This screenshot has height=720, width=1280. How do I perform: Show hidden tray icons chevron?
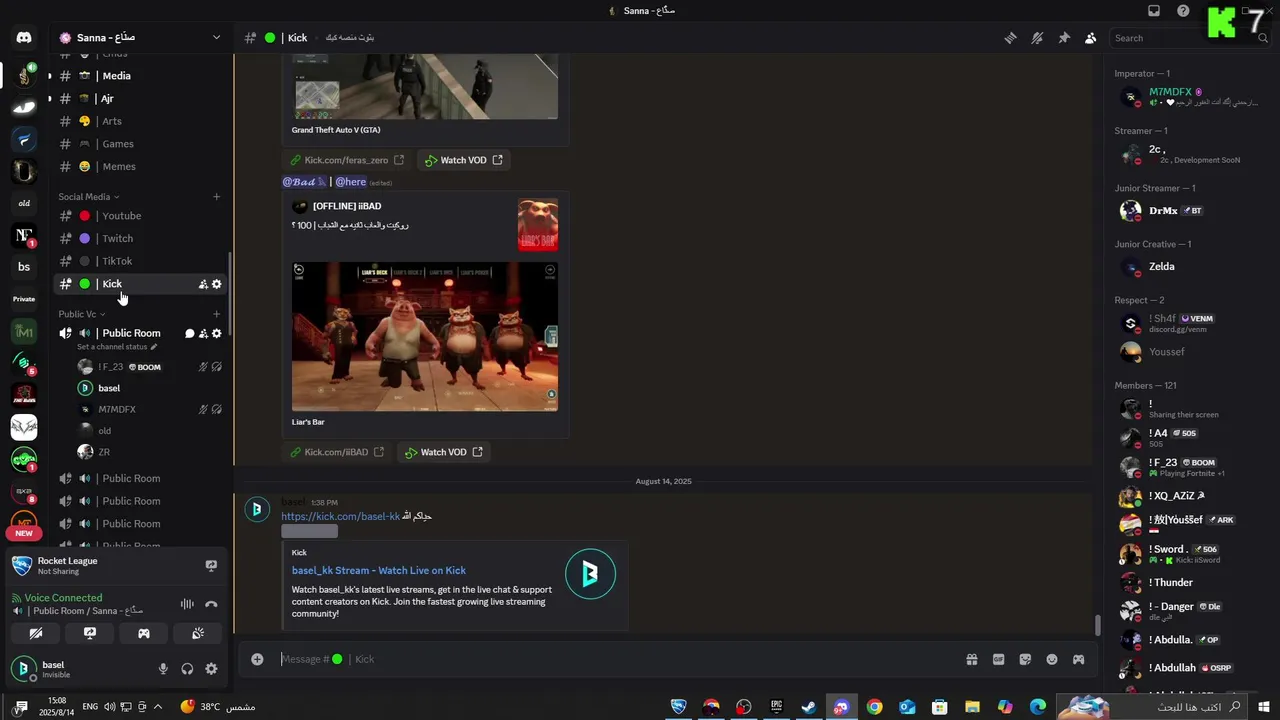coord(158,707)
